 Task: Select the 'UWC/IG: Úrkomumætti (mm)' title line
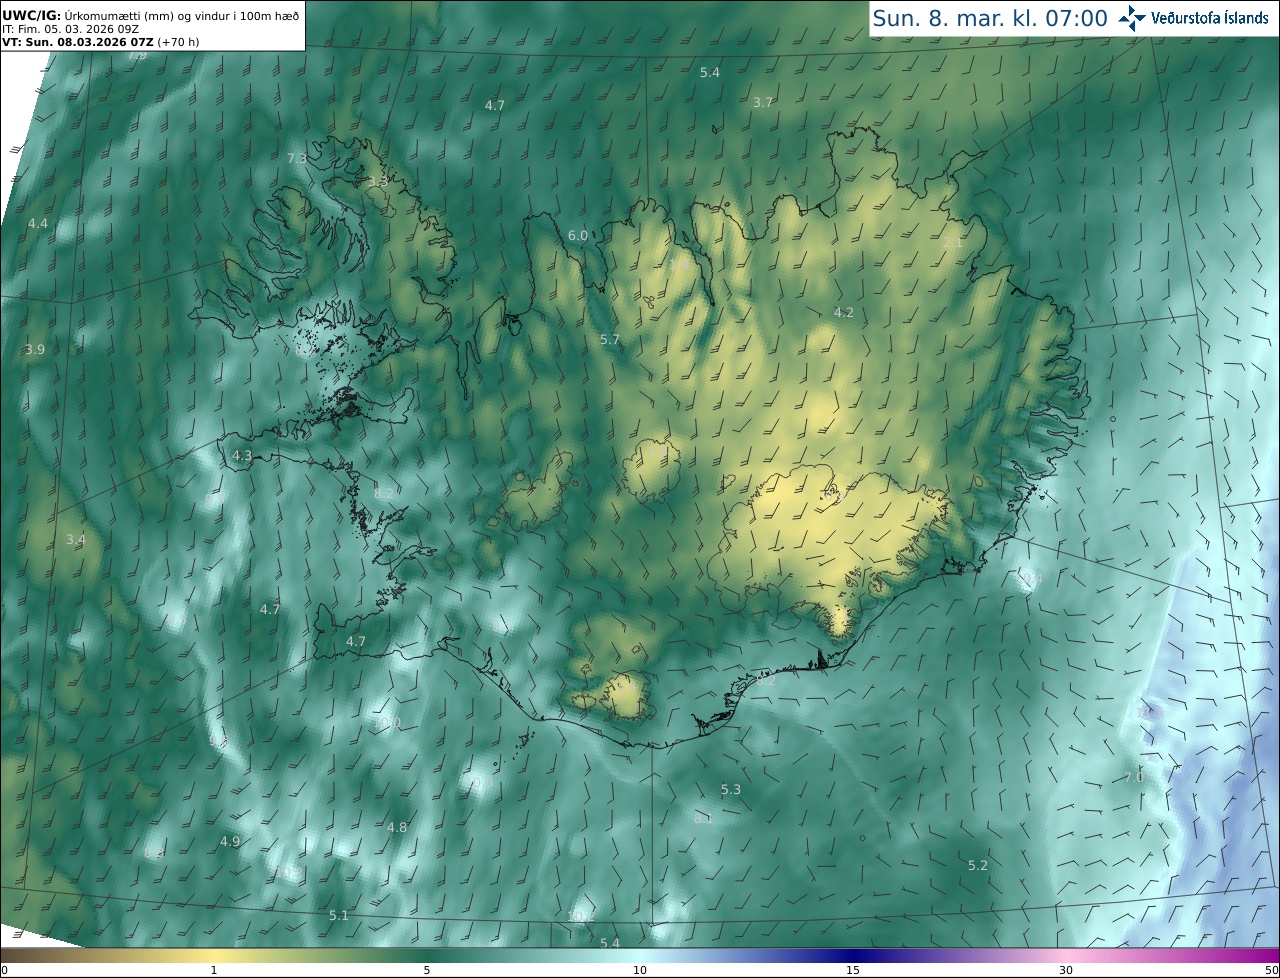coord(152,15)
